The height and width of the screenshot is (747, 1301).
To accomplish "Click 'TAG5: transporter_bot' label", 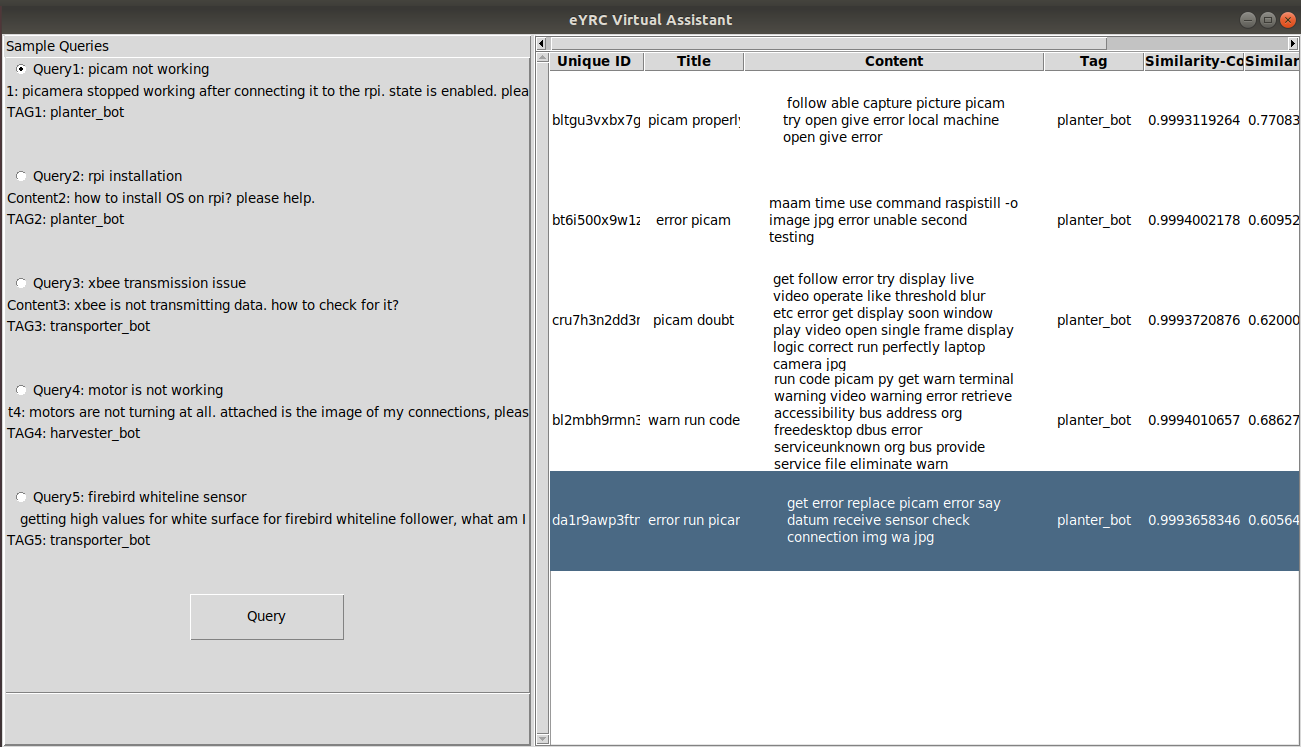I will 79,540.
